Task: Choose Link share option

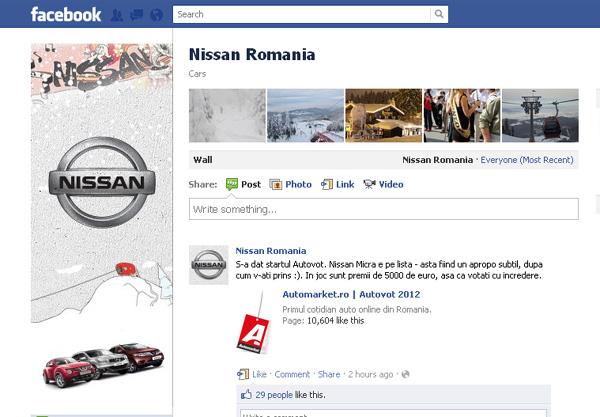Action: coord(338,184)
